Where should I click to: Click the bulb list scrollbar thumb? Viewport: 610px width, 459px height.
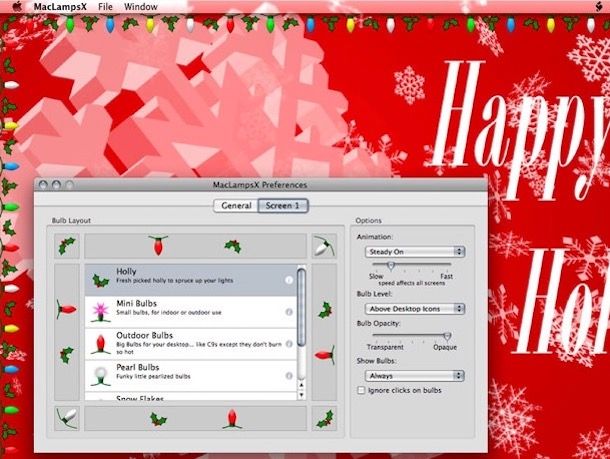(x=301, y=307)
